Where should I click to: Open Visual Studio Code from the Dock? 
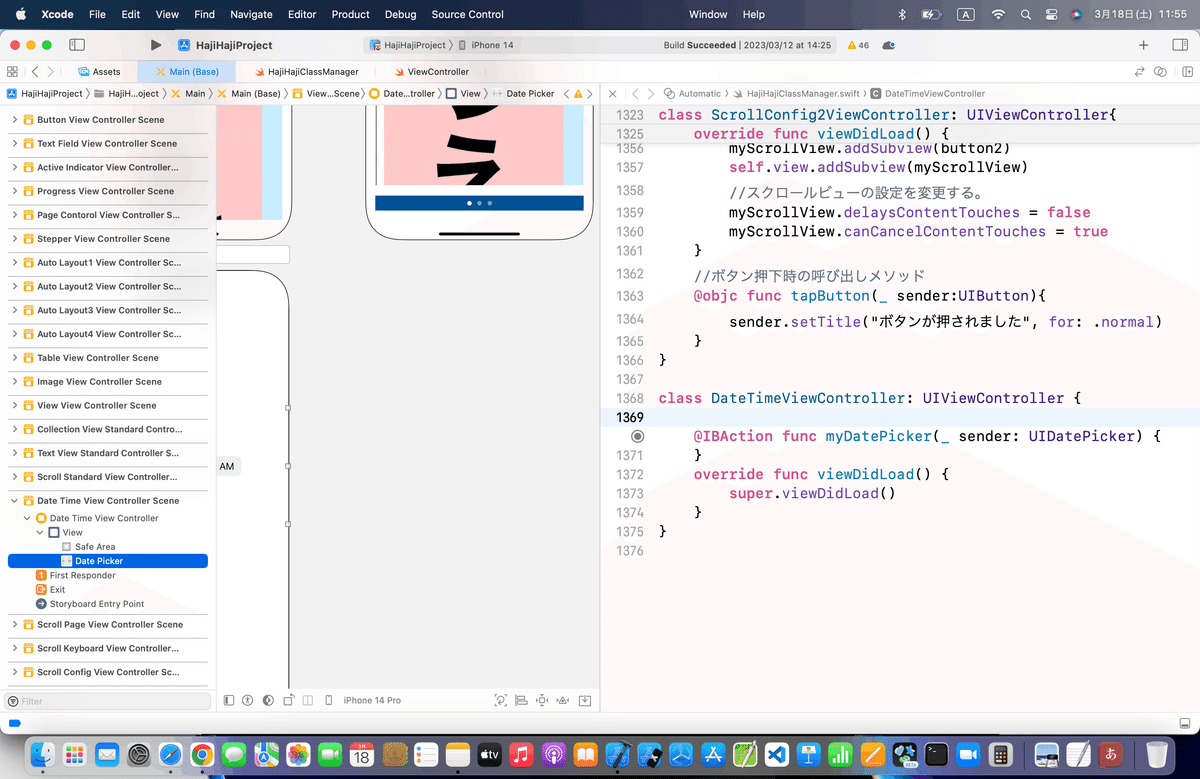[777, 755]
